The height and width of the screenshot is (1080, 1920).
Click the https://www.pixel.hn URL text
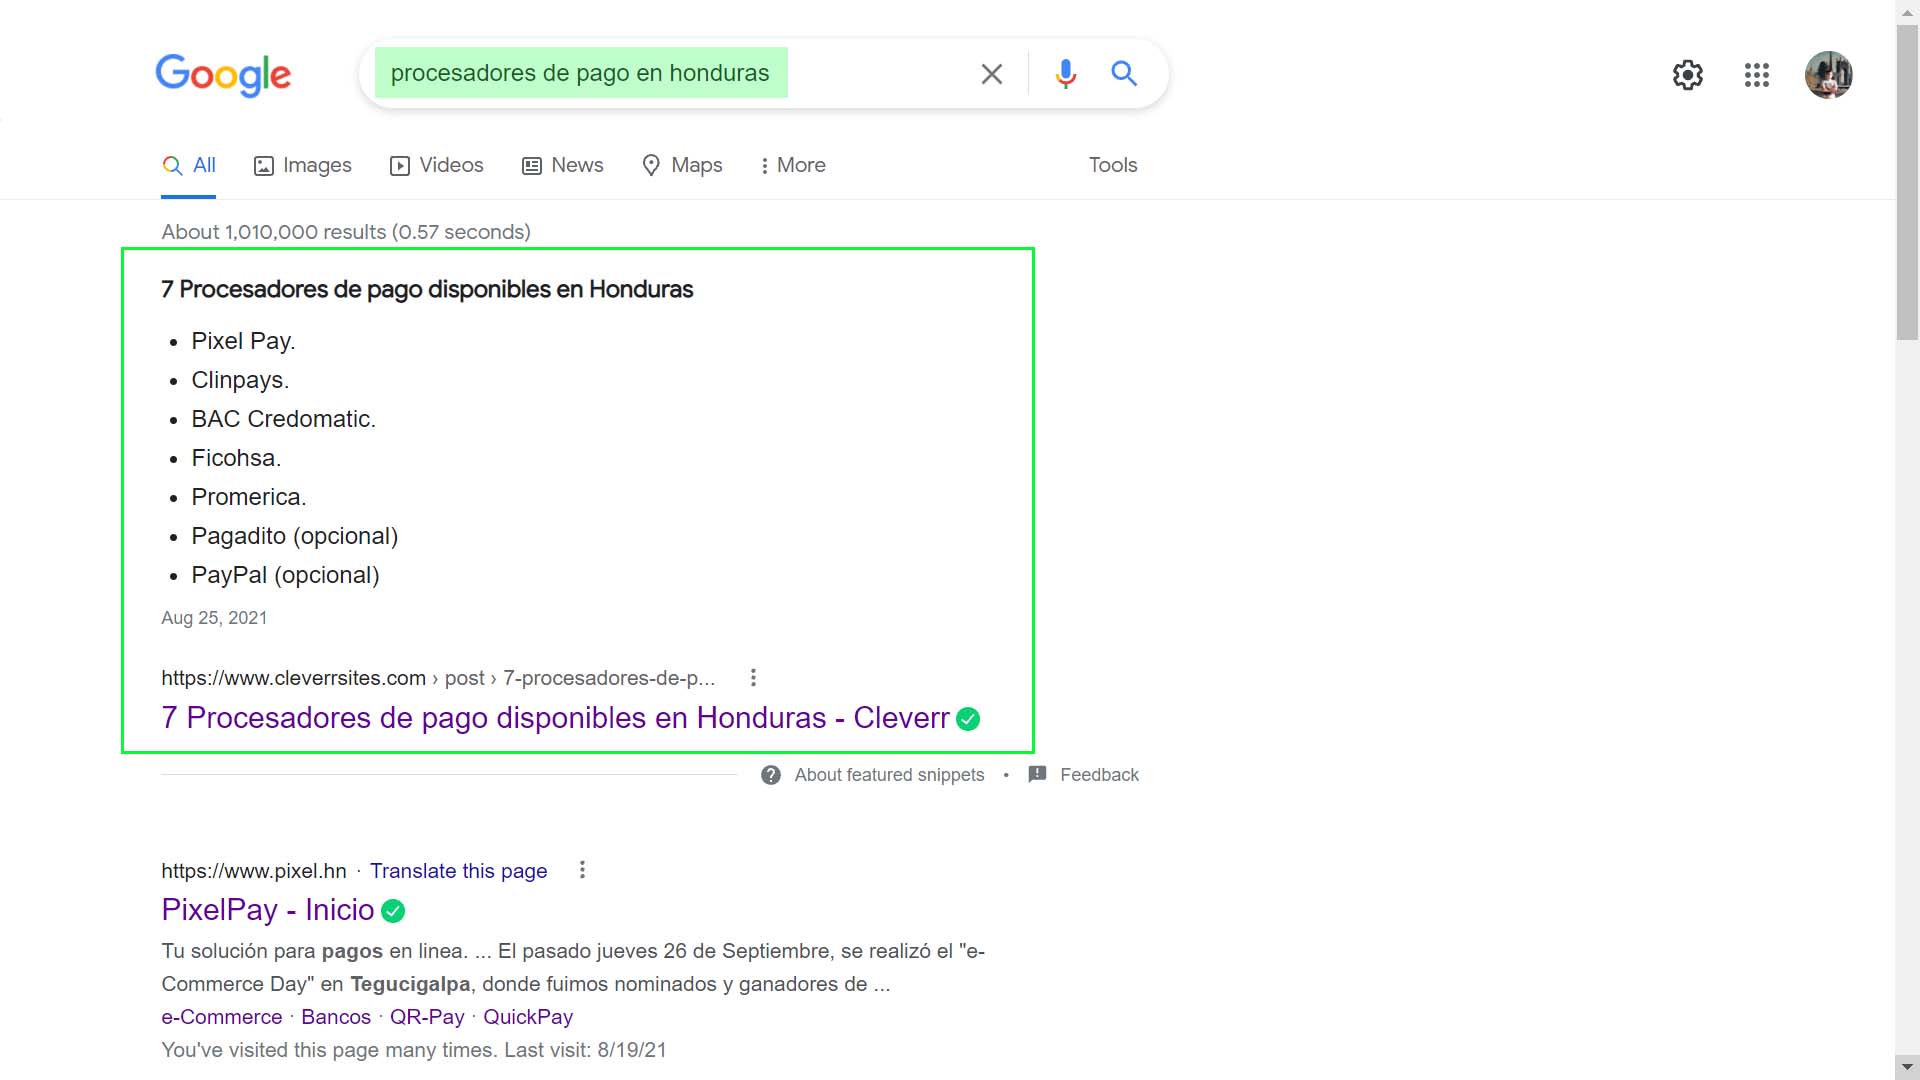[x=254, y=871]
